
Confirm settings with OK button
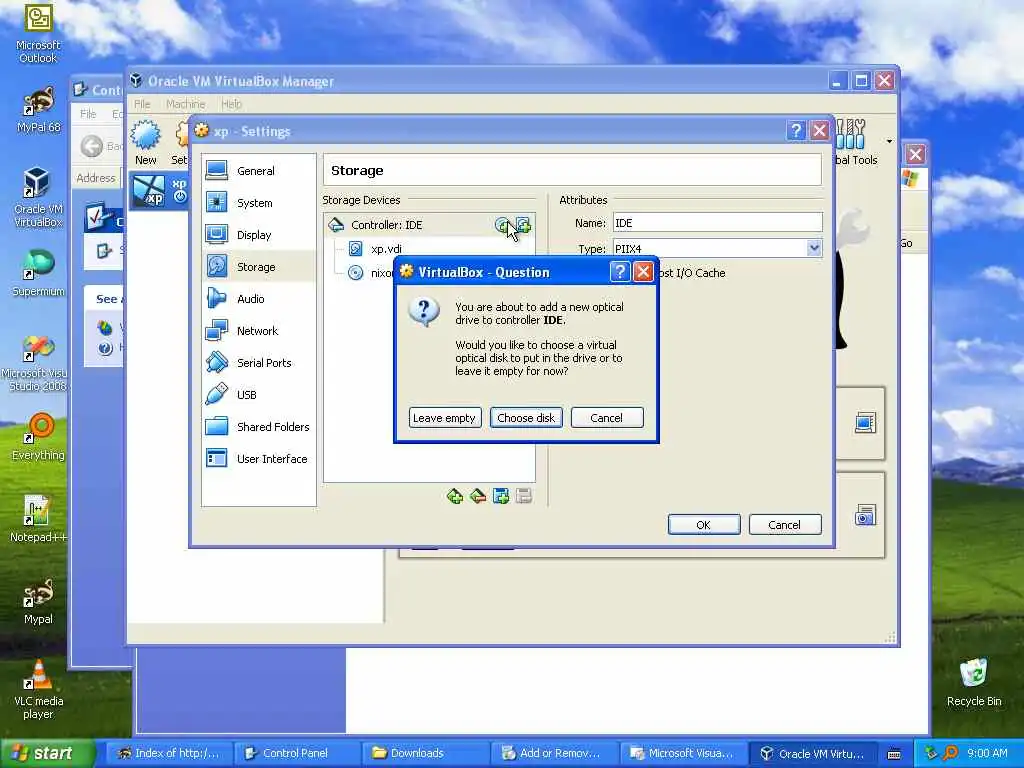click(x=704, y=525)
